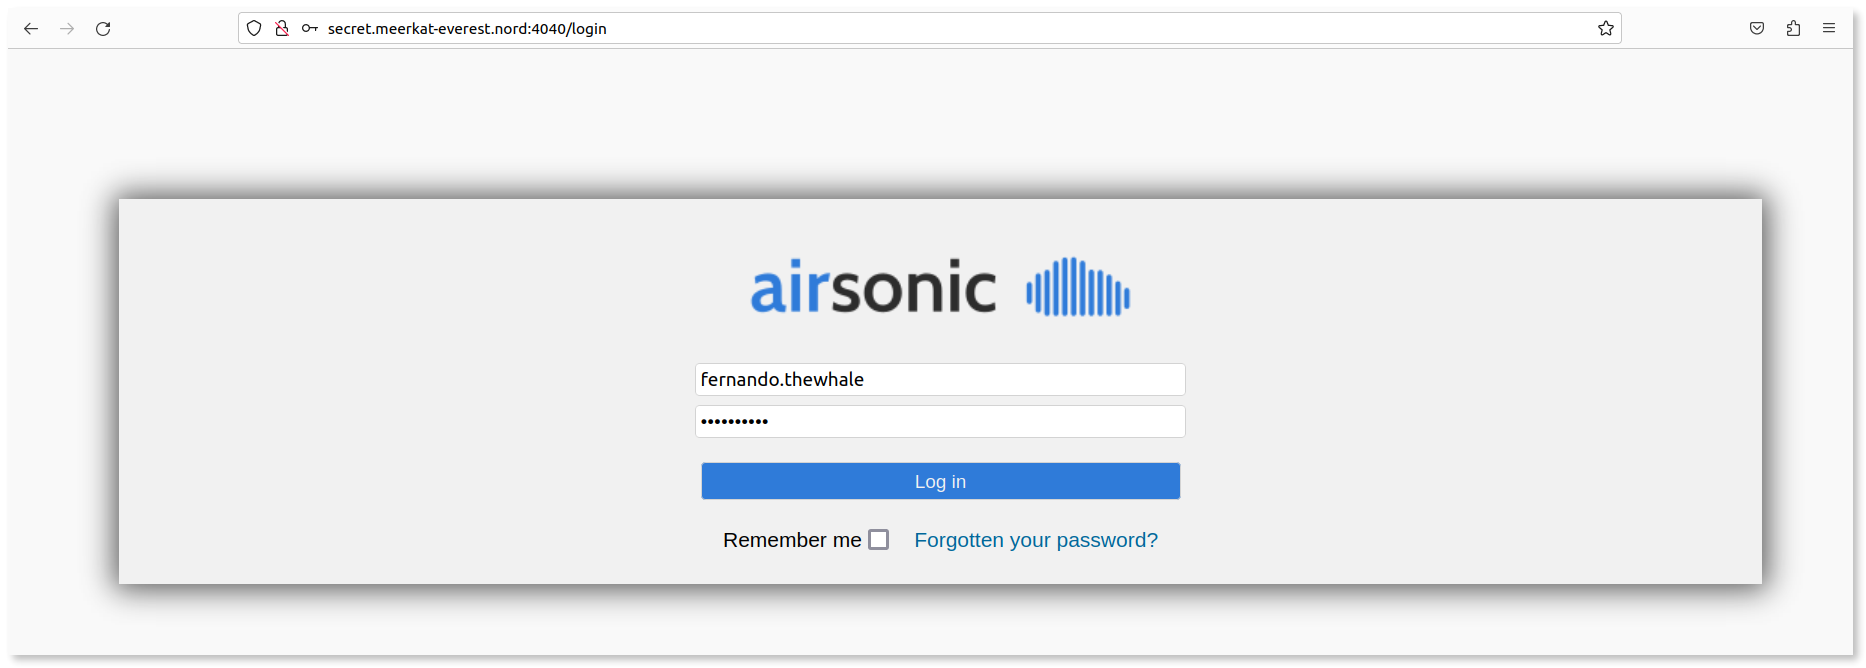
Task: Open the browser hamburger menu
Action: [1830, 28]
